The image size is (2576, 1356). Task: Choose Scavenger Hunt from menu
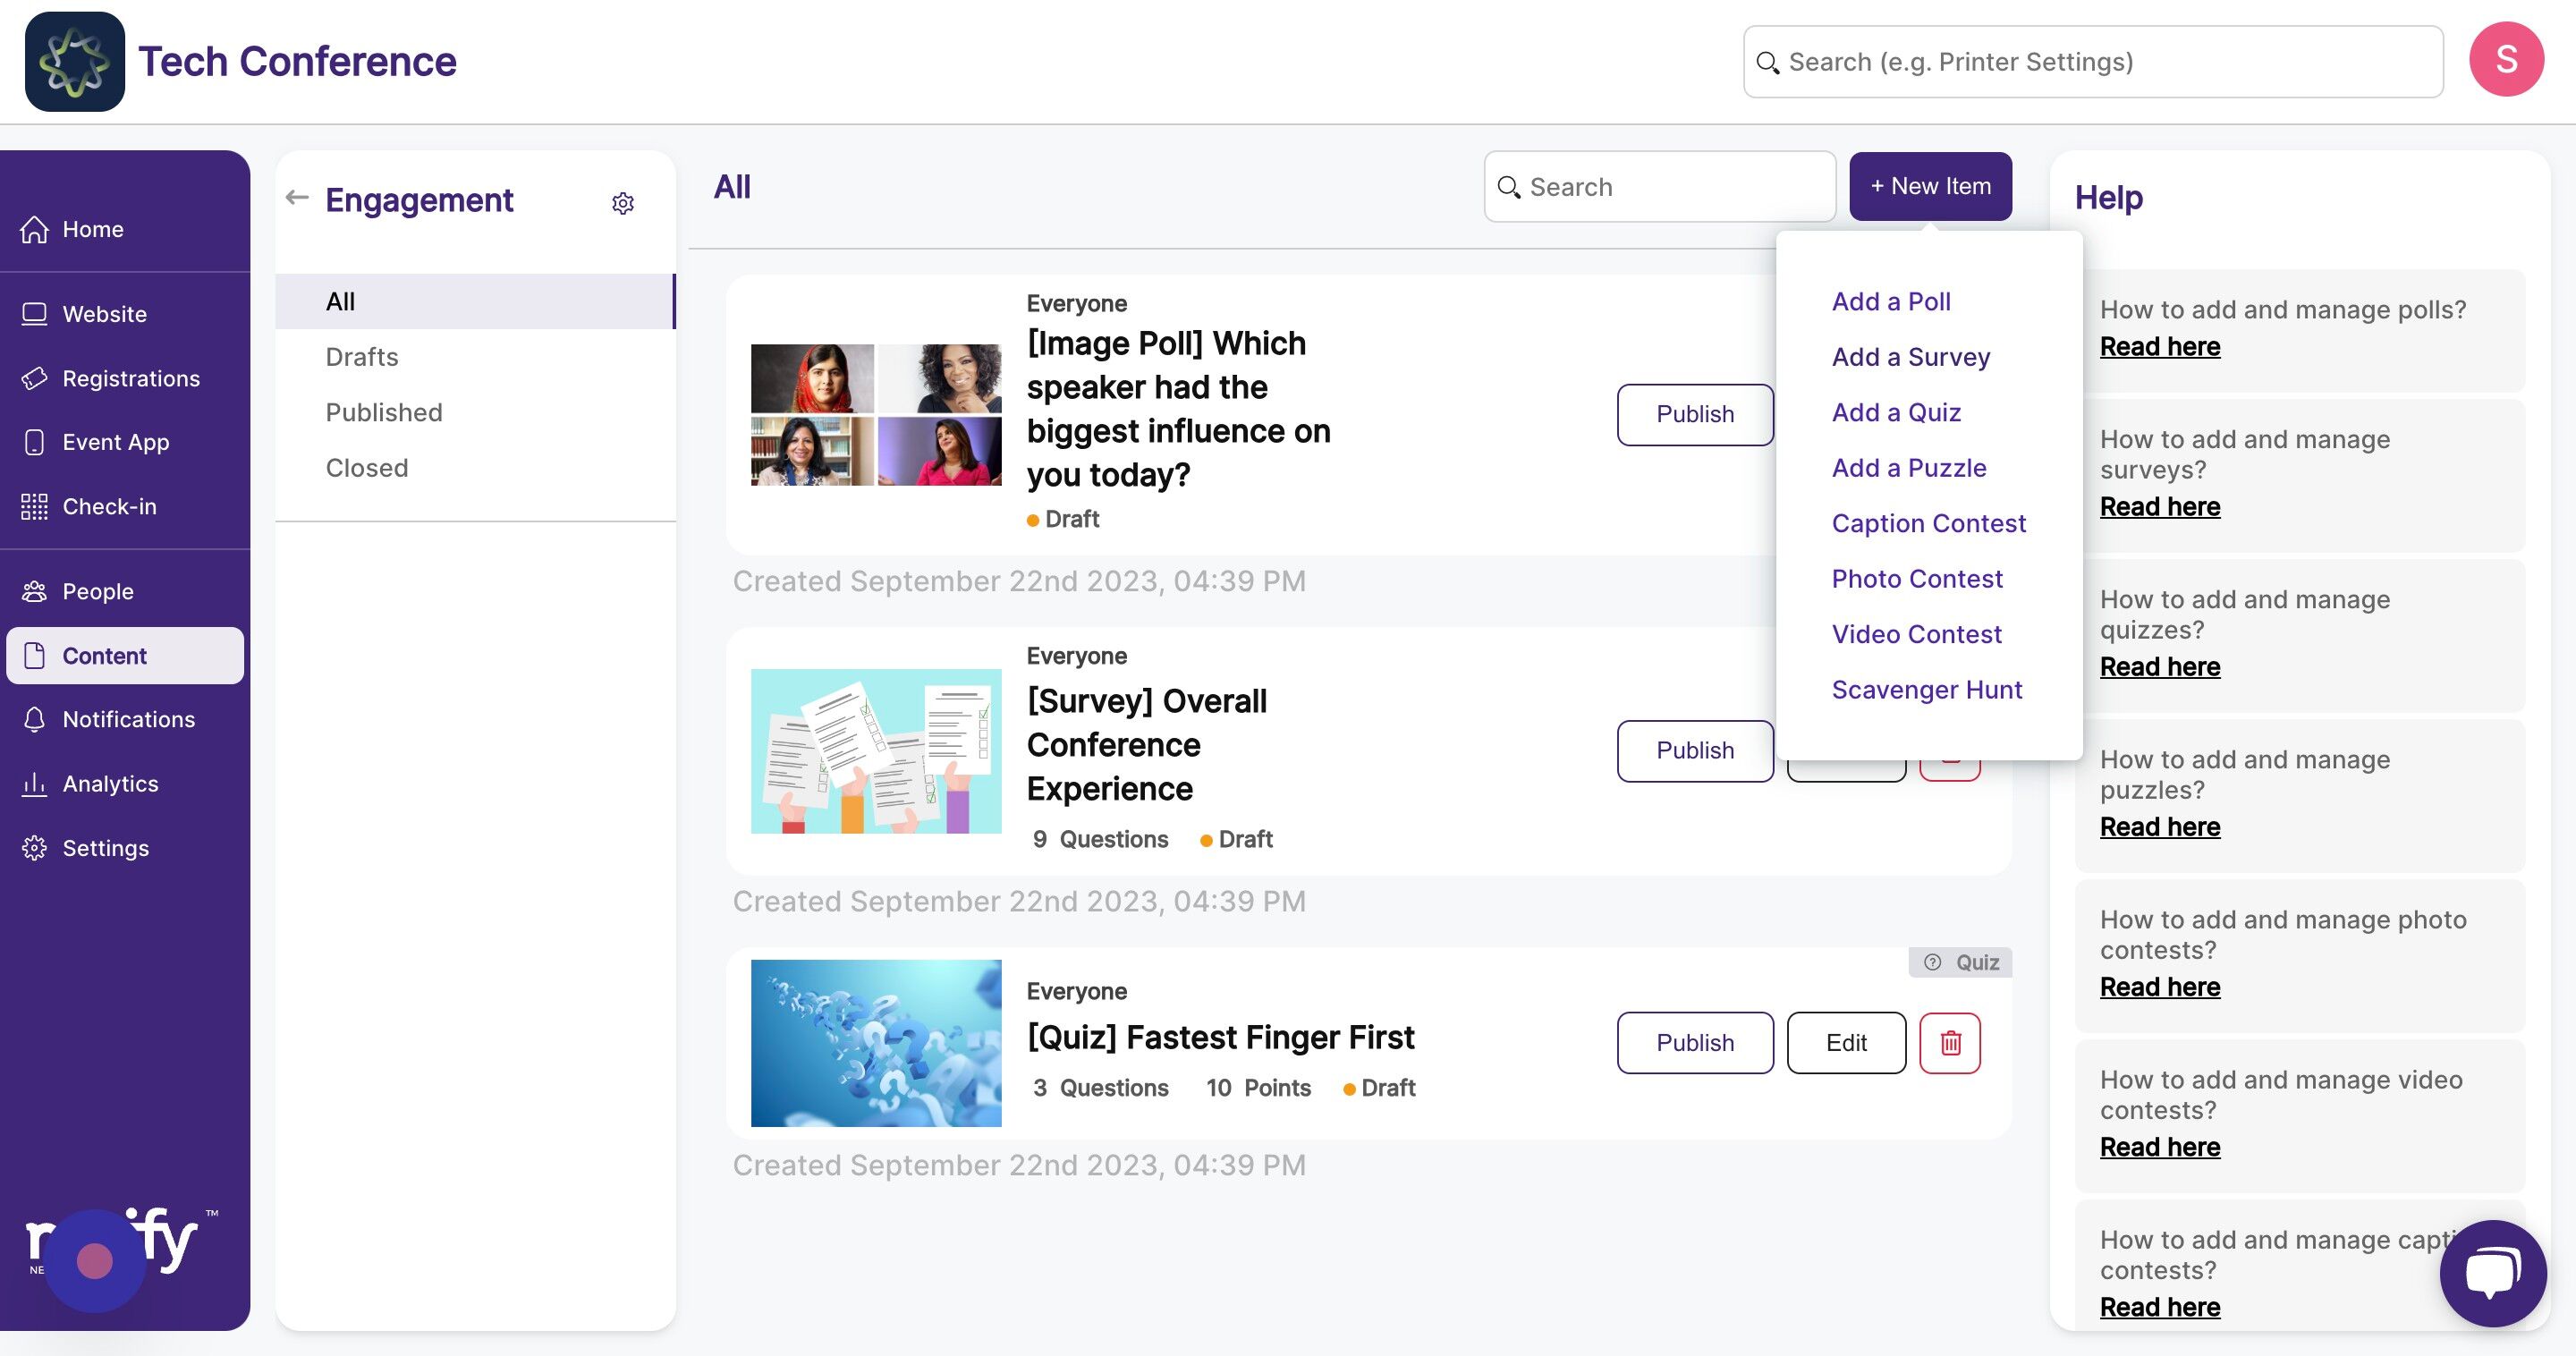[x=1926, y=689]
